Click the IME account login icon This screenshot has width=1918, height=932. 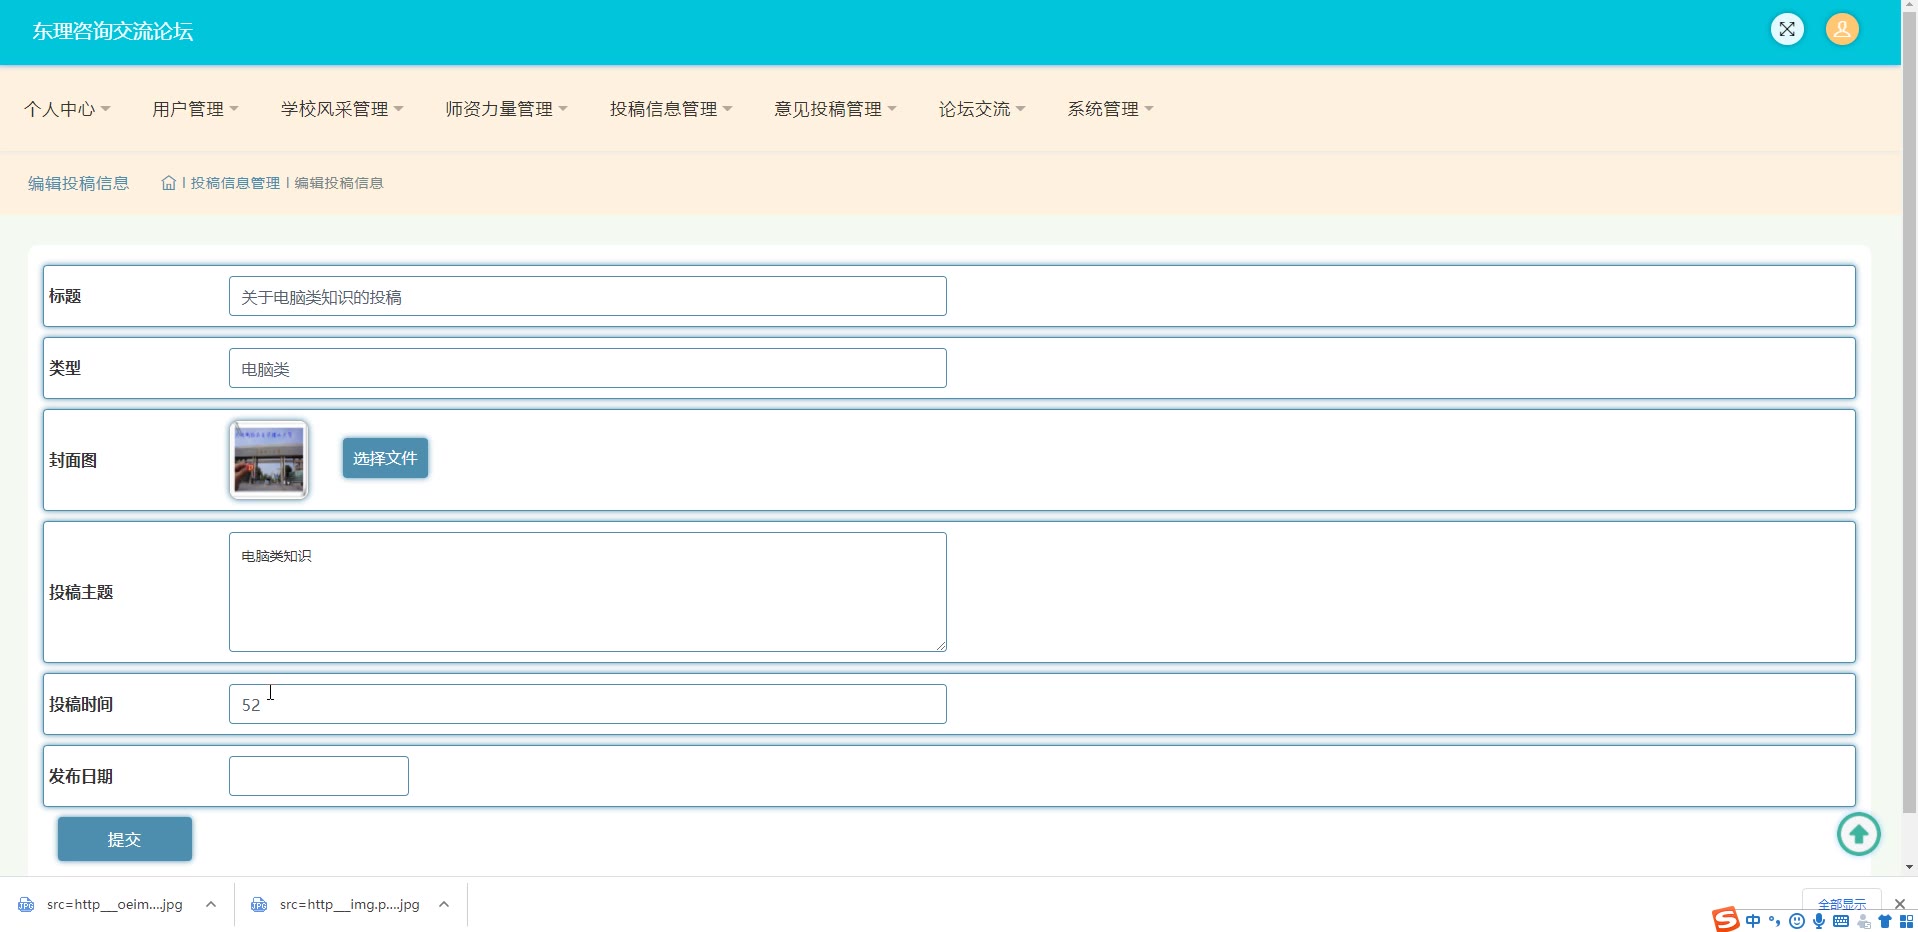(x=1864, y=921)
